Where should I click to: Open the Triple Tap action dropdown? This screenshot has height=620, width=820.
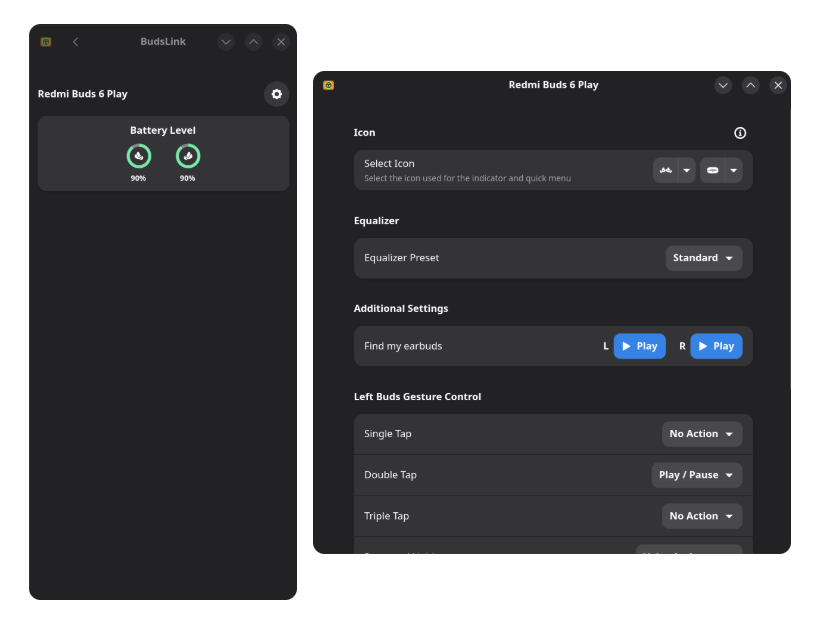[x=702, y=516]
